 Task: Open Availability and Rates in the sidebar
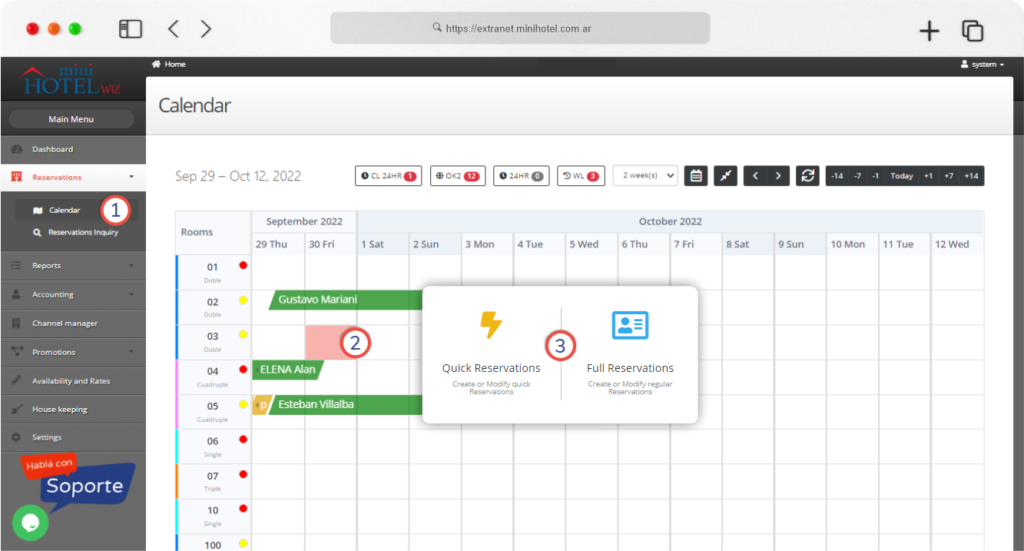click(73, 381)
